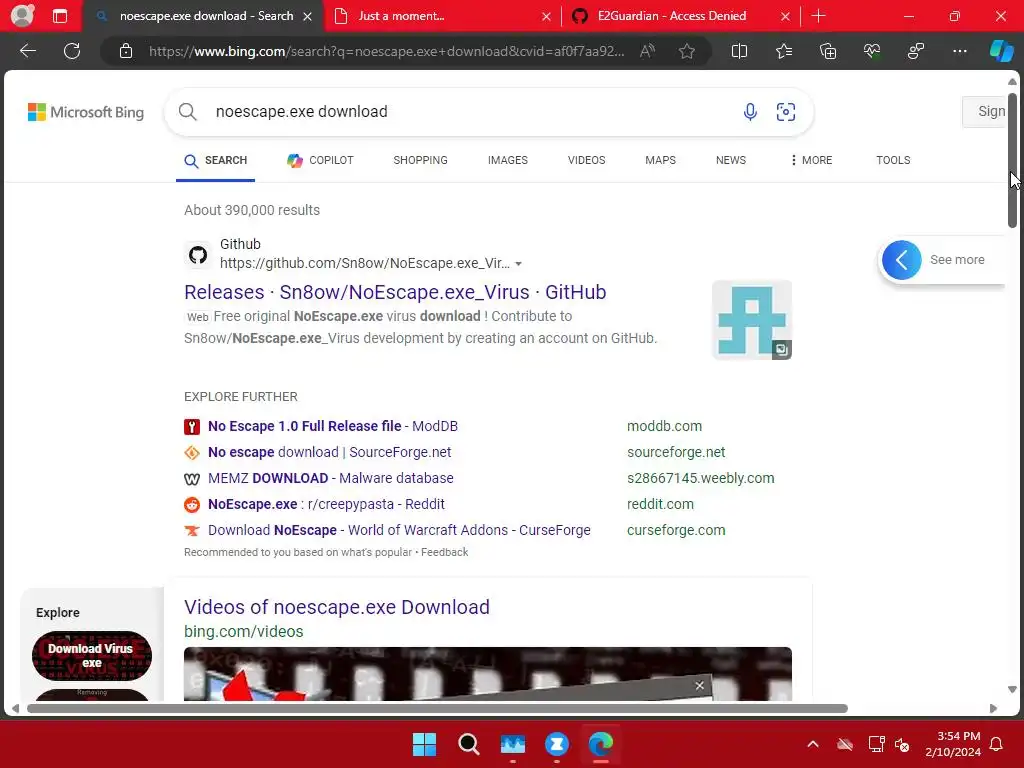1024x768 pixels.
Task: Open the GitHub result thumbnail image
Action: (x=752, y=320)
